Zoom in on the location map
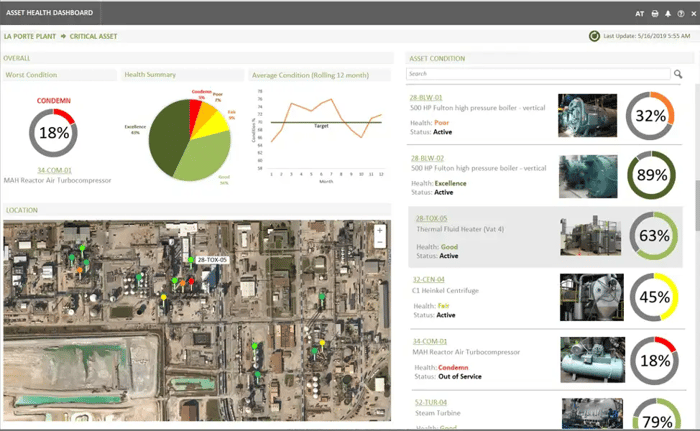The image size is (700, 431). (x=379, y=230)
